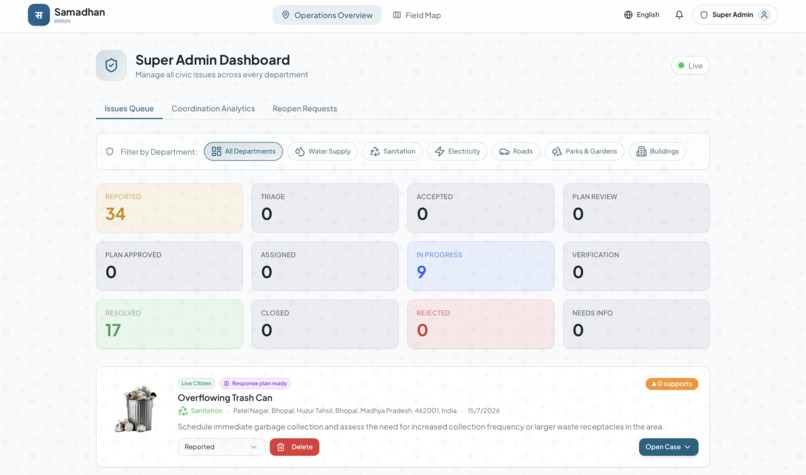Filter issues by Water Supply
The image size is (806, 475).
click(322, 151)
